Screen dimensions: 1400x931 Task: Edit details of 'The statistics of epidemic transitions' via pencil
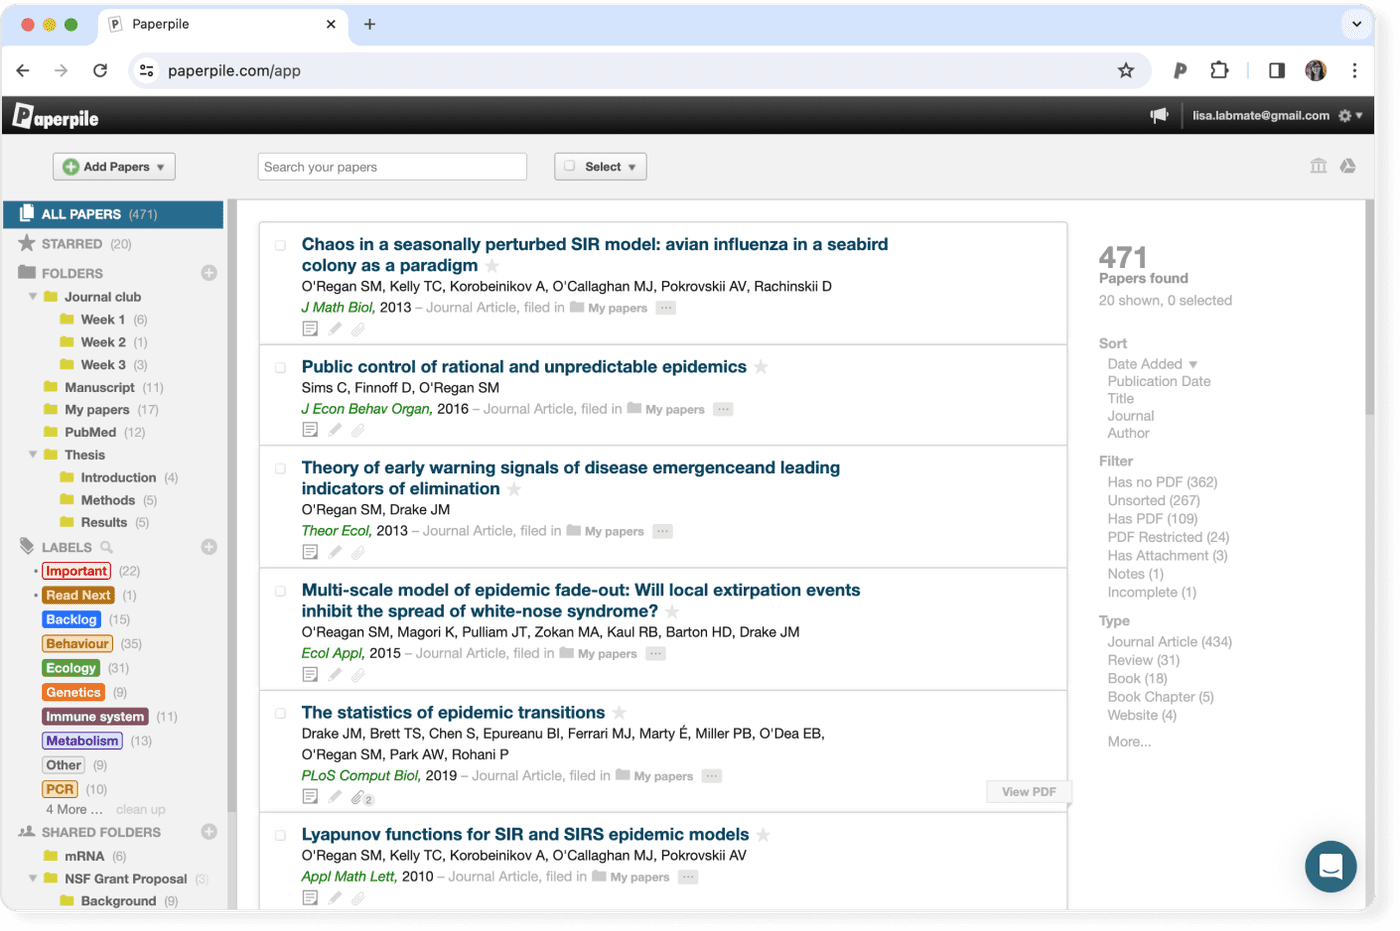334,796
